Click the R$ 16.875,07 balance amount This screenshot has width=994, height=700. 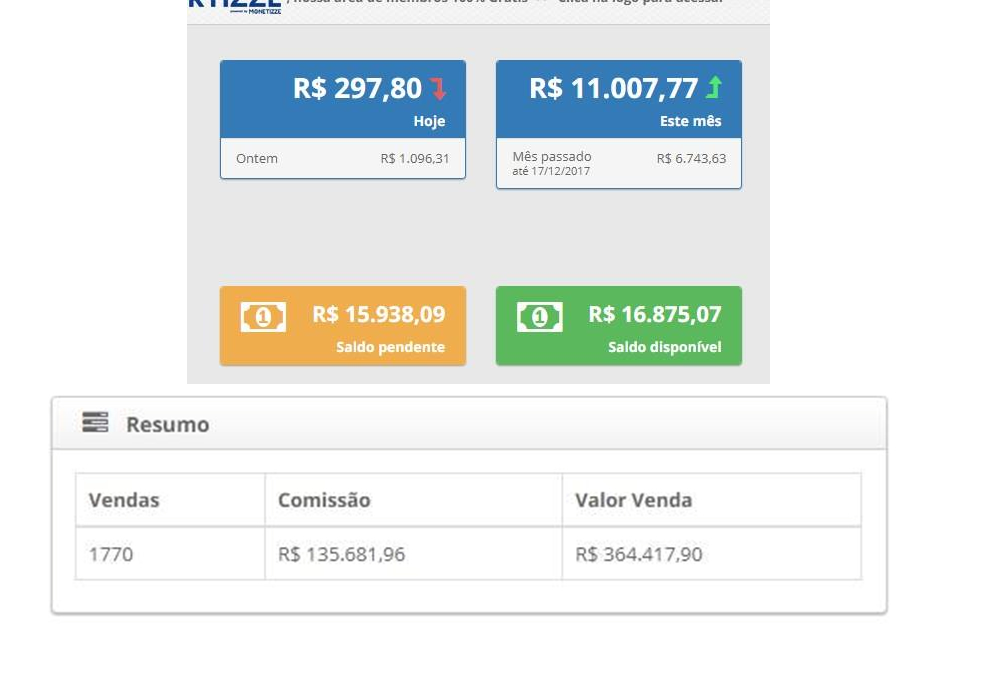click(x=655, y=314)
